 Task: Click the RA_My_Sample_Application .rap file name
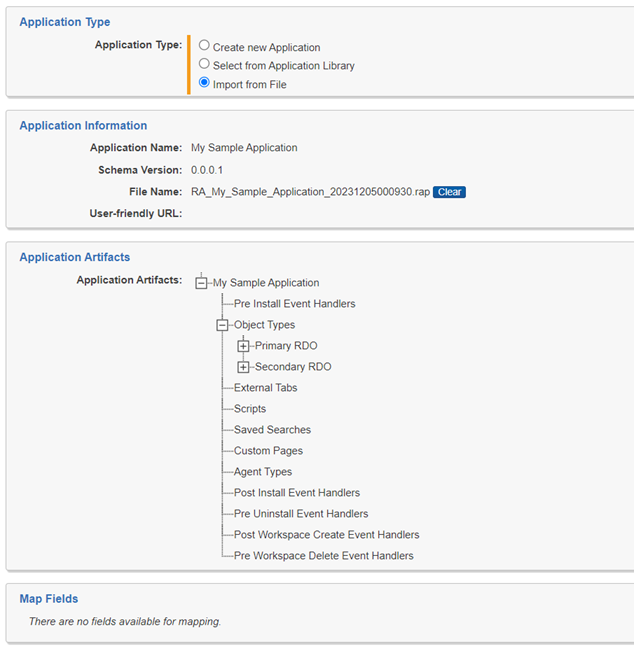click(x=310, y=192)
